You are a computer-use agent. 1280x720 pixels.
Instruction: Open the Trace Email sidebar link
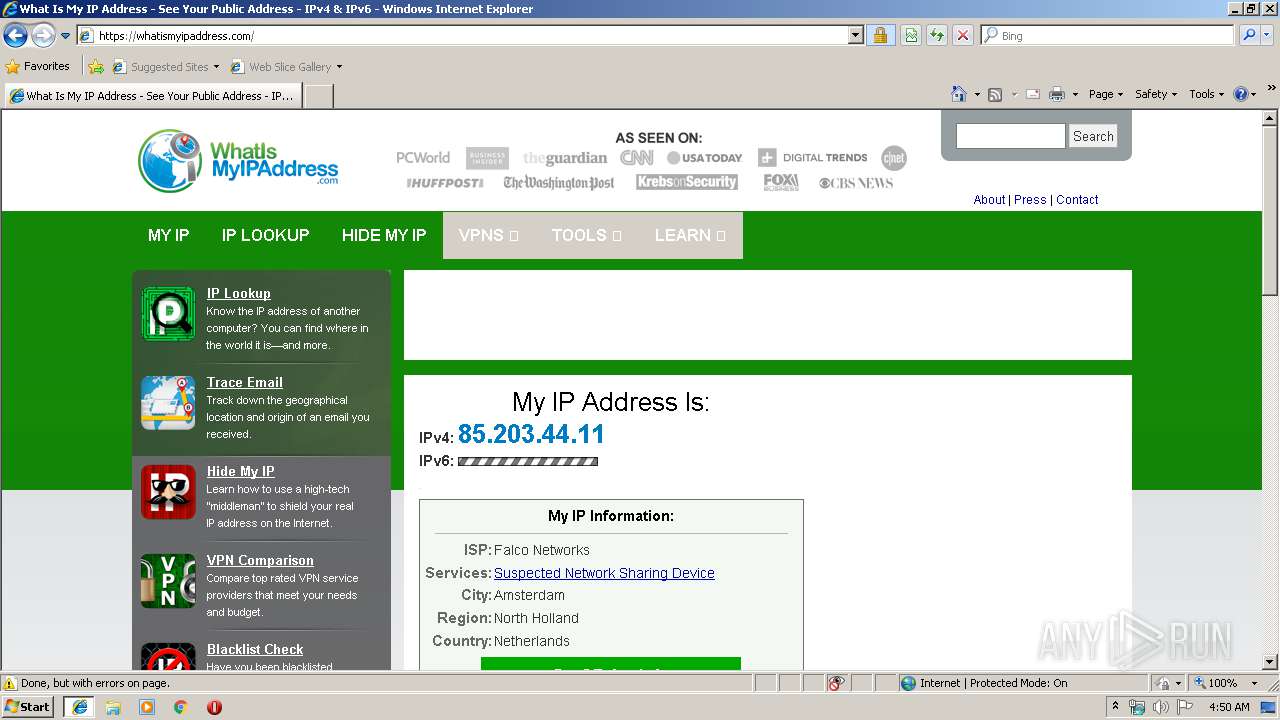click(x=244, y=382)
